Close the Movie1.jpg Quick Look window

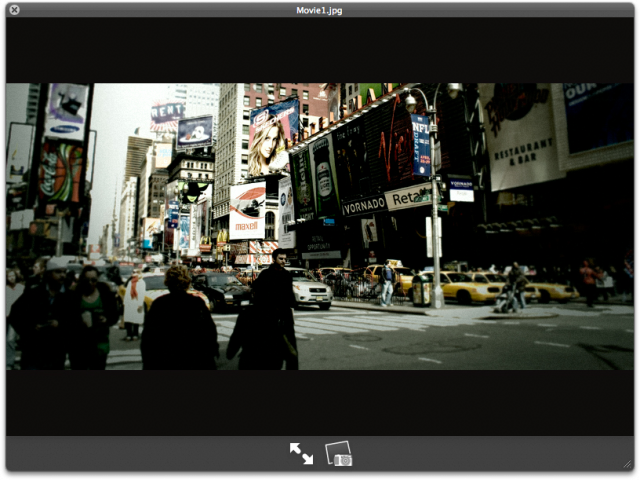pyautogui.click(x=14, y=10)
